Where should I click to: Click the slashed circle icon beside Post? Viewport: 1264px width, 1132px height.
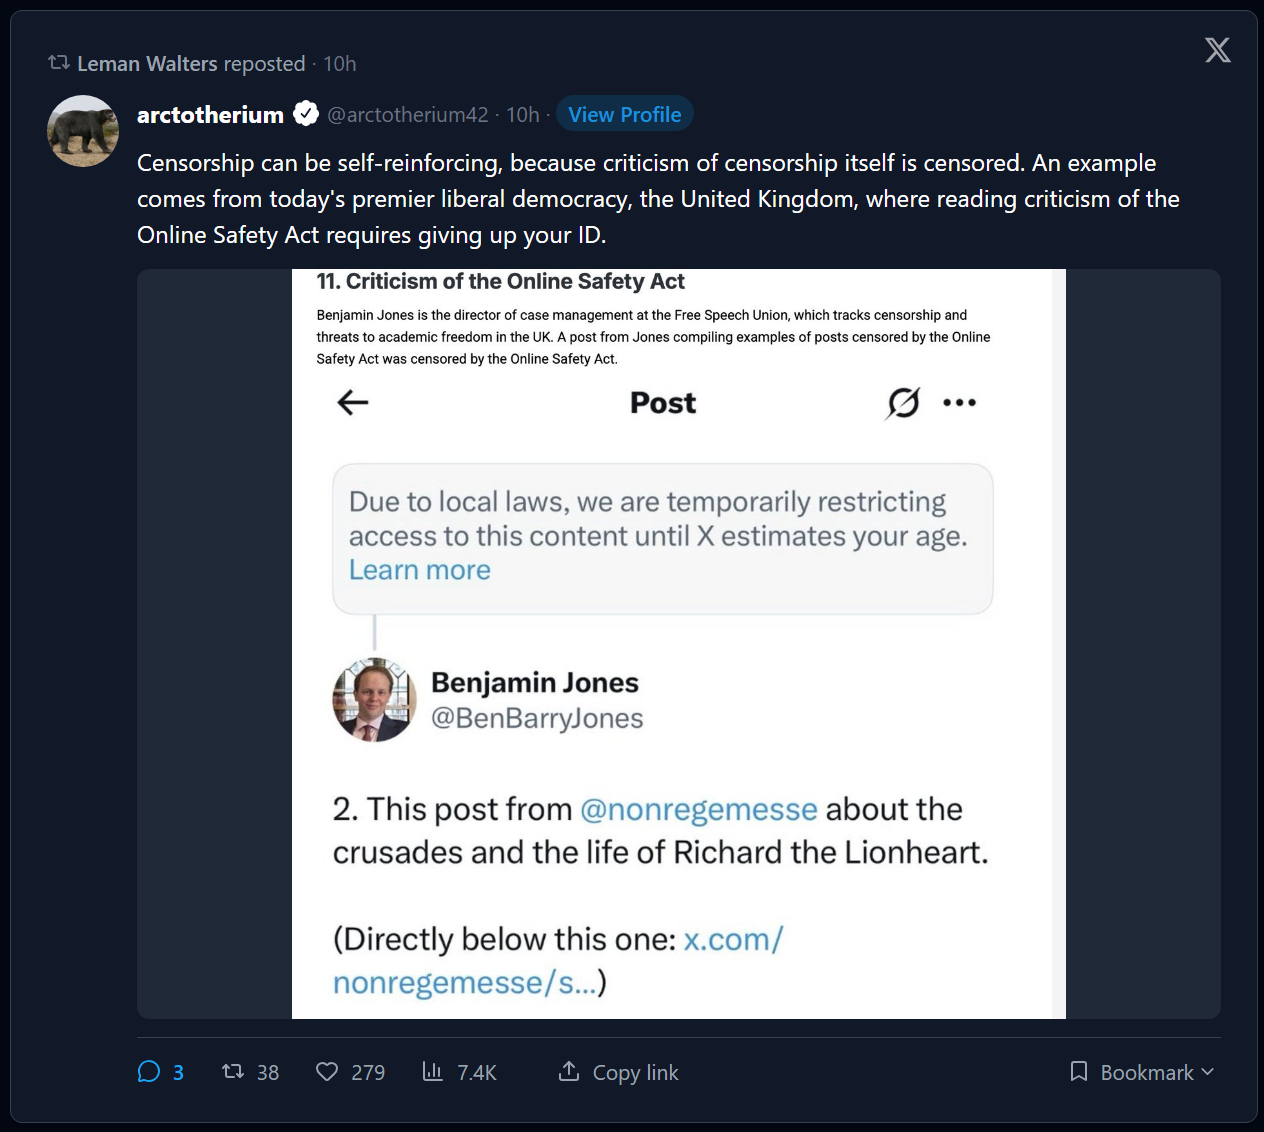click(903, 402)
